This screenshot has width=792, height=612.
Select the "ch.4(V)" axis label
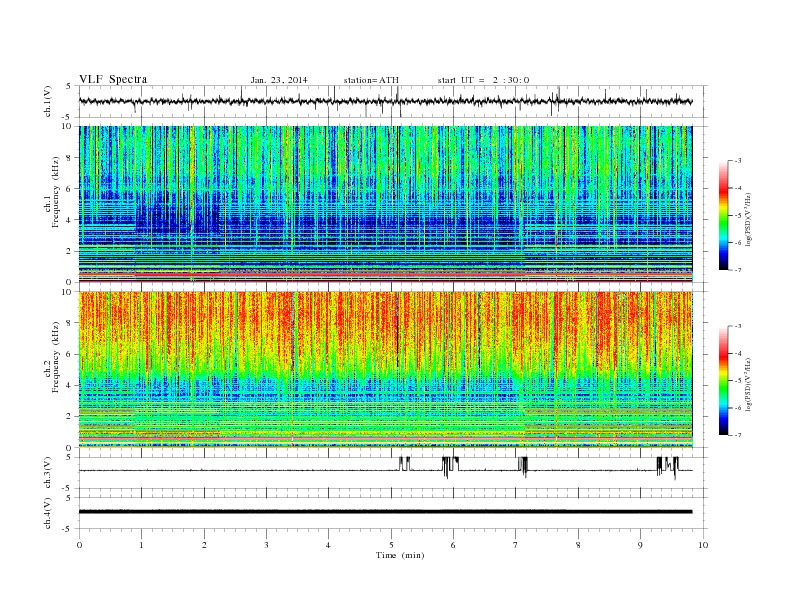tap(47, 513)
